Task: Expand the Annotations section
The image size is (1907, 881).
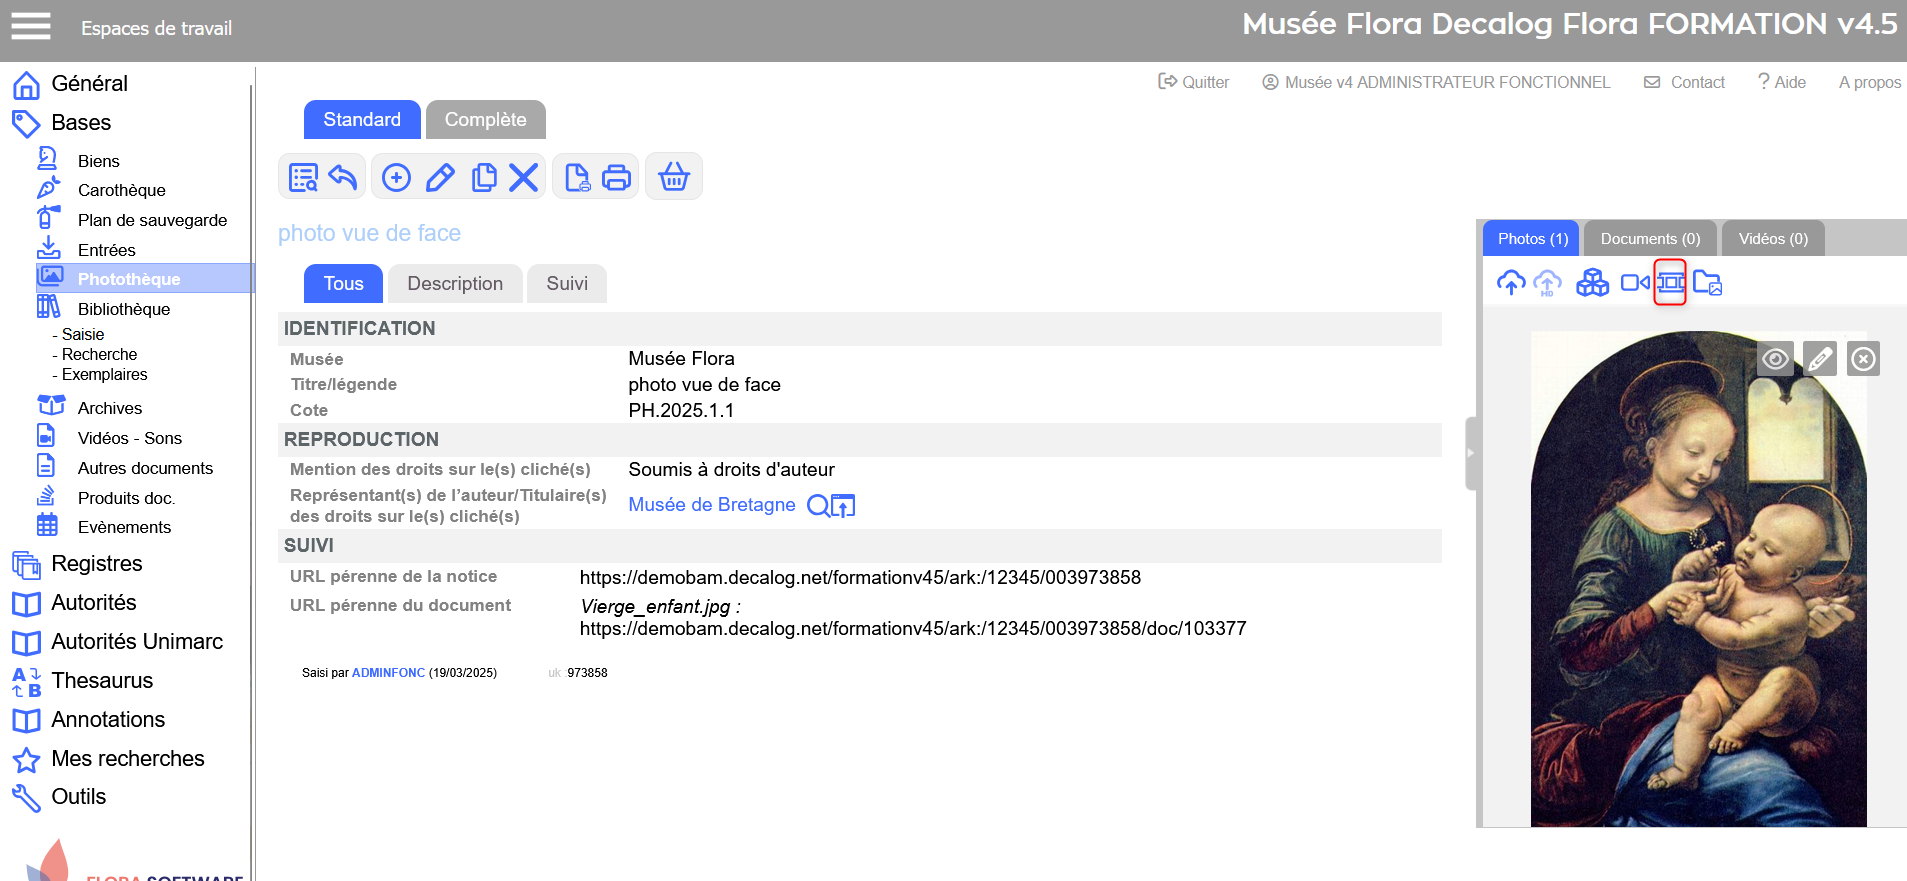Action: 108,720
